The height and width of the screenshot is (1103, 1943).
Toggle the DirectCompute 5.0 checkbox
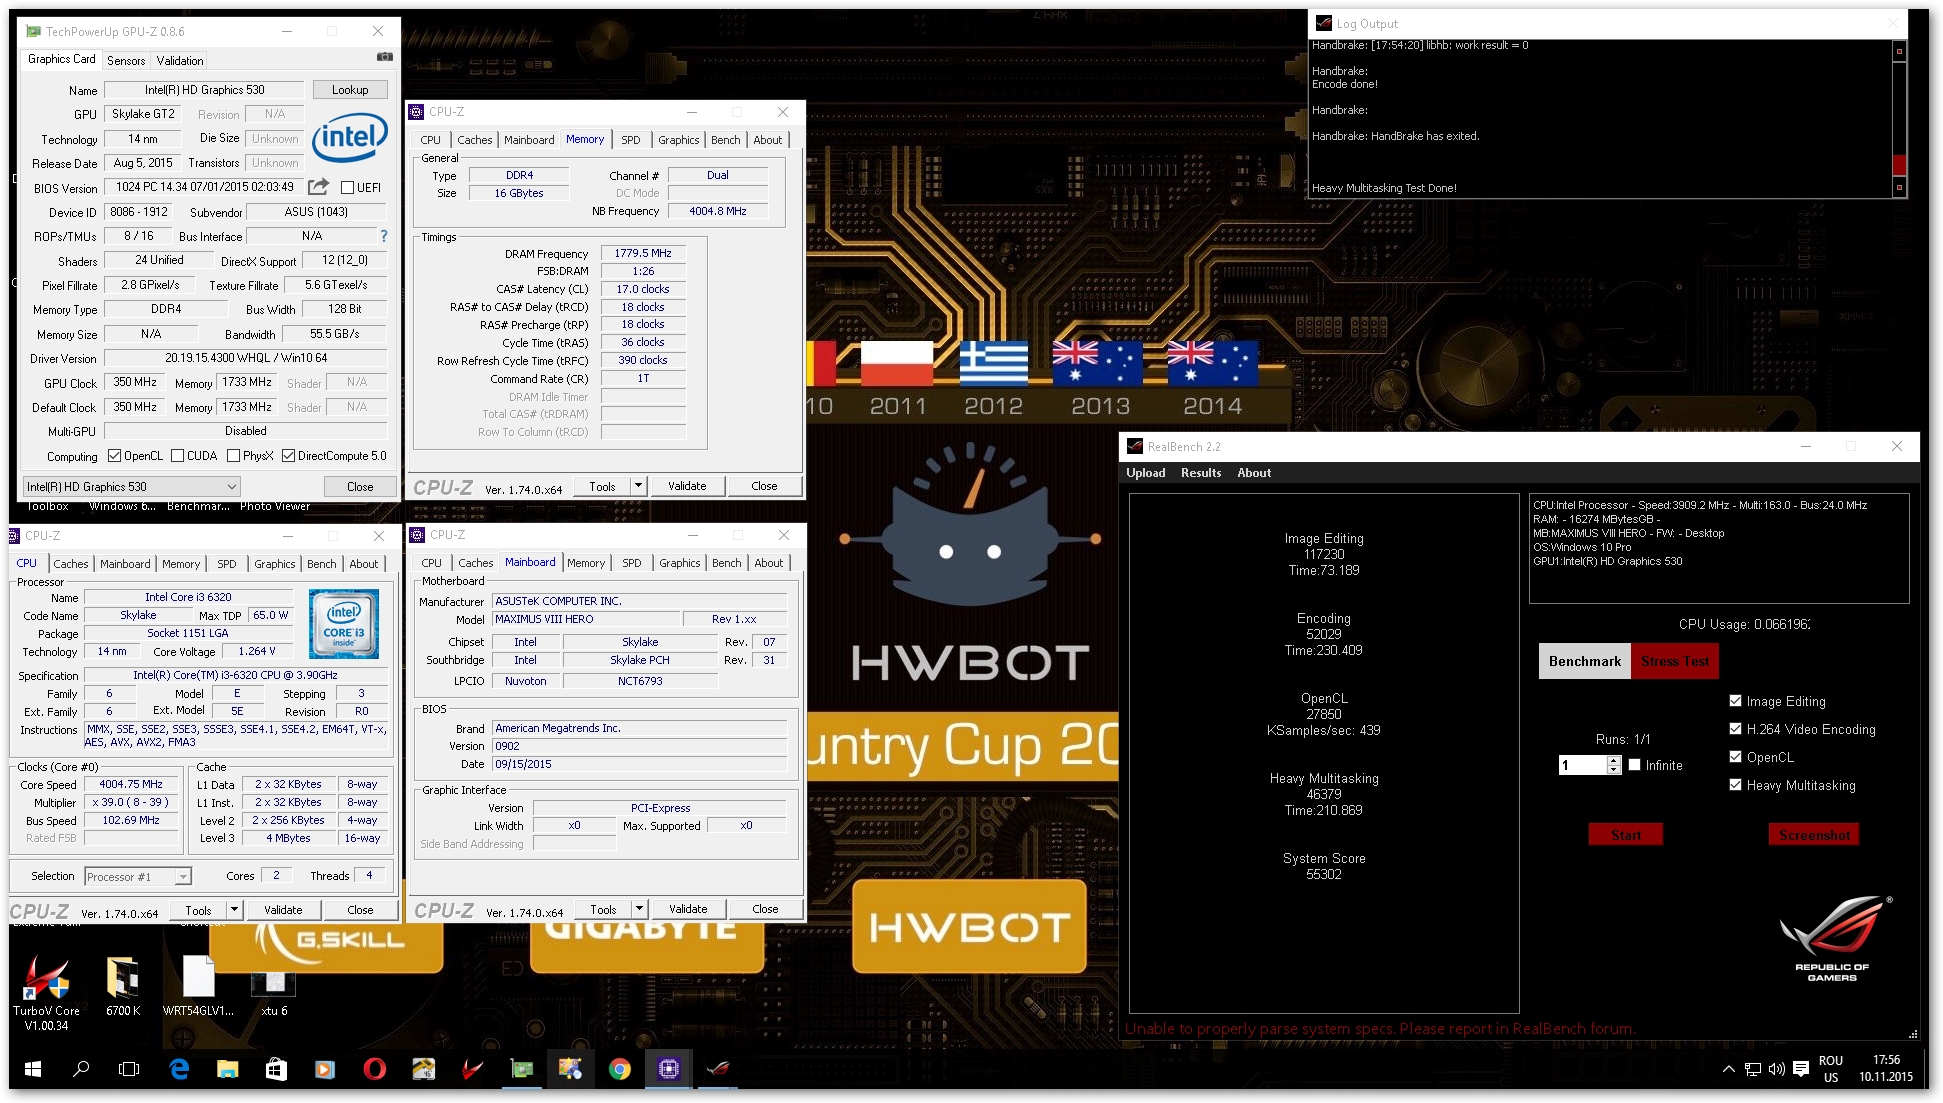tap(288, 456)
